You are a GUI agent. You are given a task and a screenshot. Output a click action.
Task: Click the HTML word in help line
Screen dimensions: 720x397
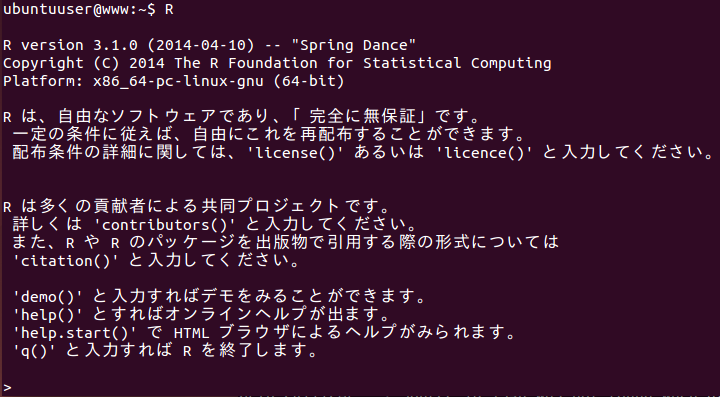192,333
